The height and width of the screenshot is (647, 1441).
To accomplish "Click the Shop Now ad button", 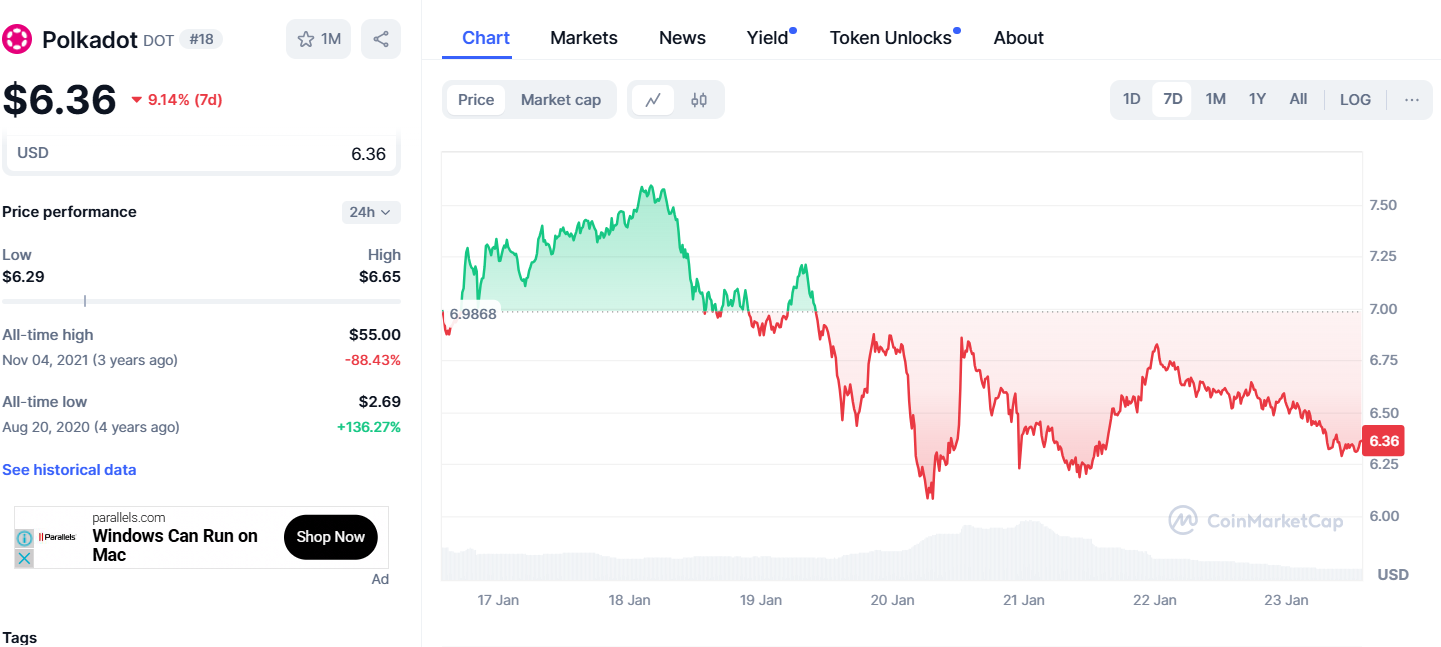I will 330,537.
